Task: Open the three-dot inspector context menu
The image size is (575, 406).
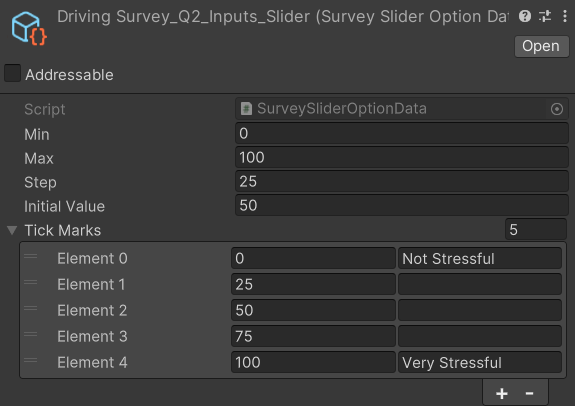Action: [565, 16]
